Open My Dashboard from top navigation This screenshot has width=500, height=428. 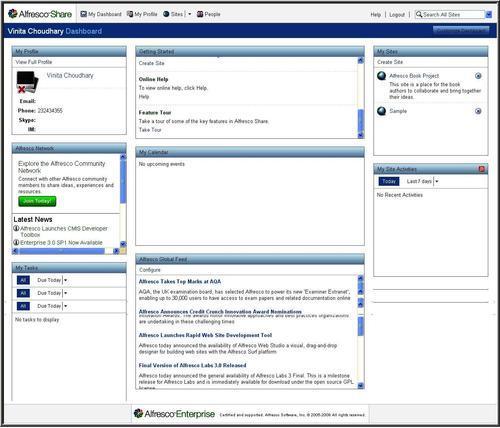coord(101,14)
